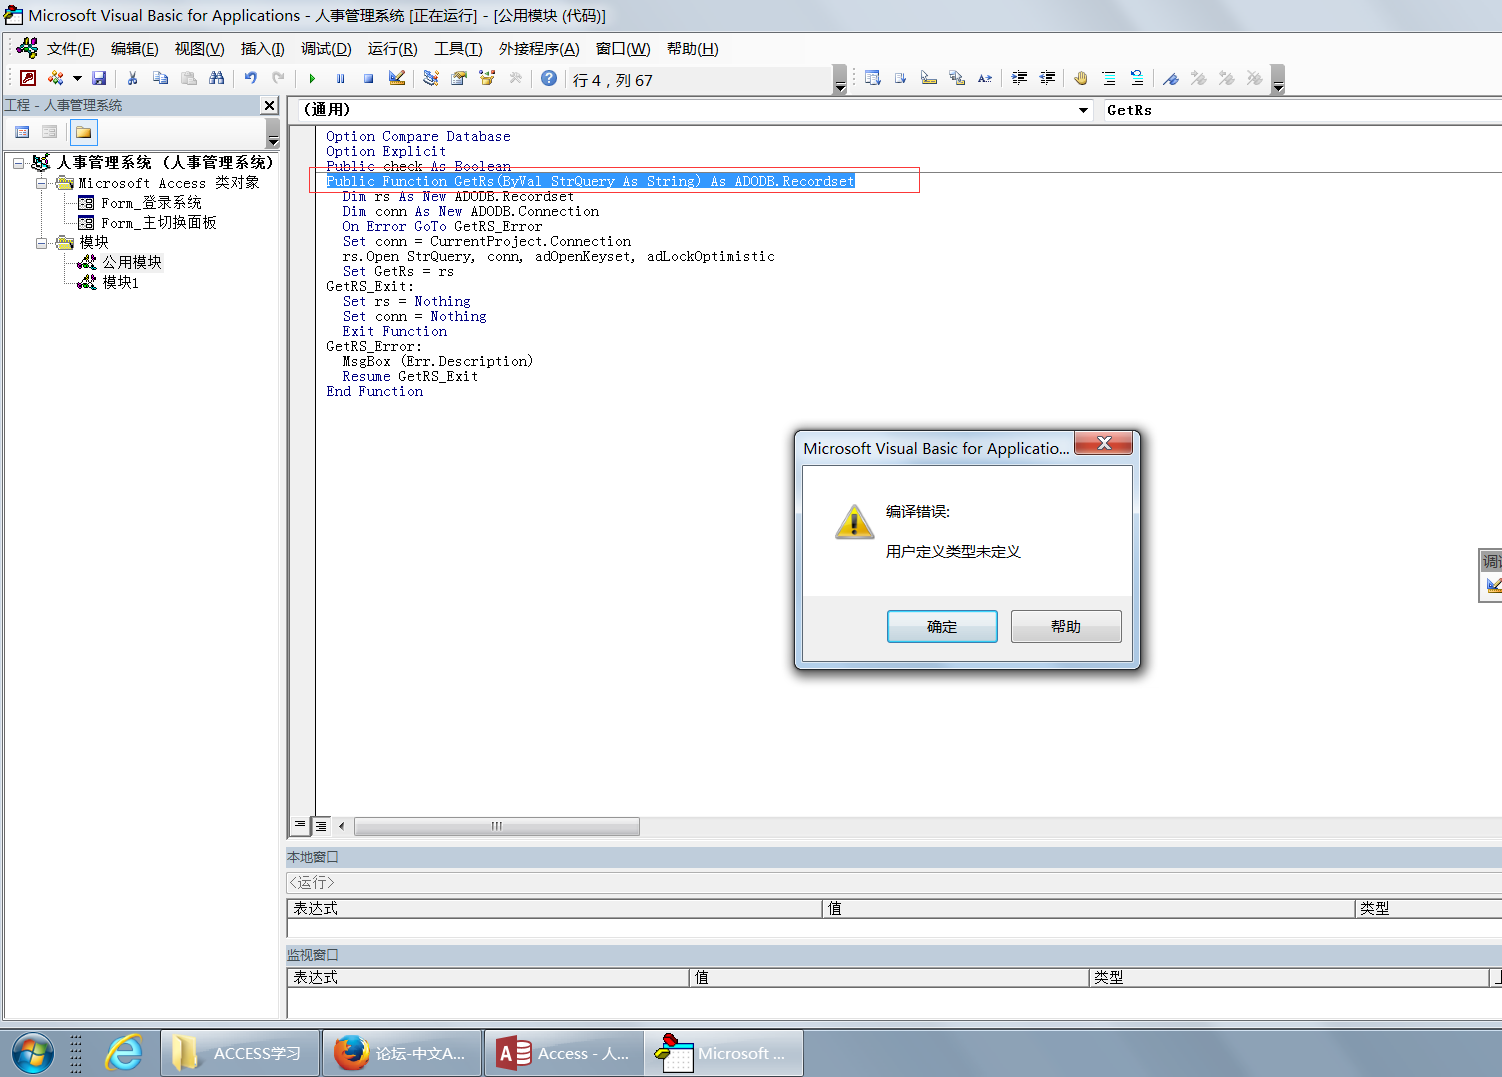
Task: Collapse the 人事管理系统 project tree node
Action: (18, 163)
